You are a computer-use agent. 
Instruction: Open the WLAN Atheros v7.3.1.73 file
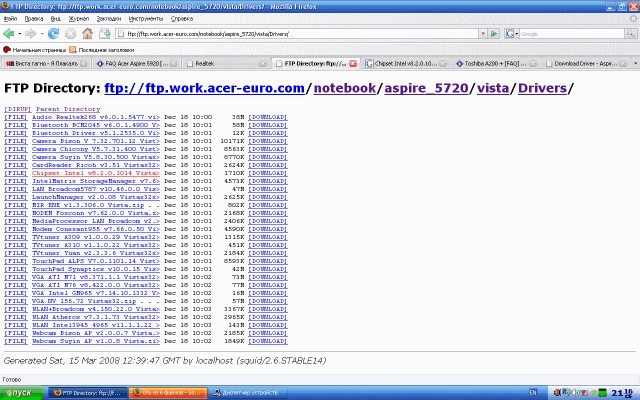96,317
